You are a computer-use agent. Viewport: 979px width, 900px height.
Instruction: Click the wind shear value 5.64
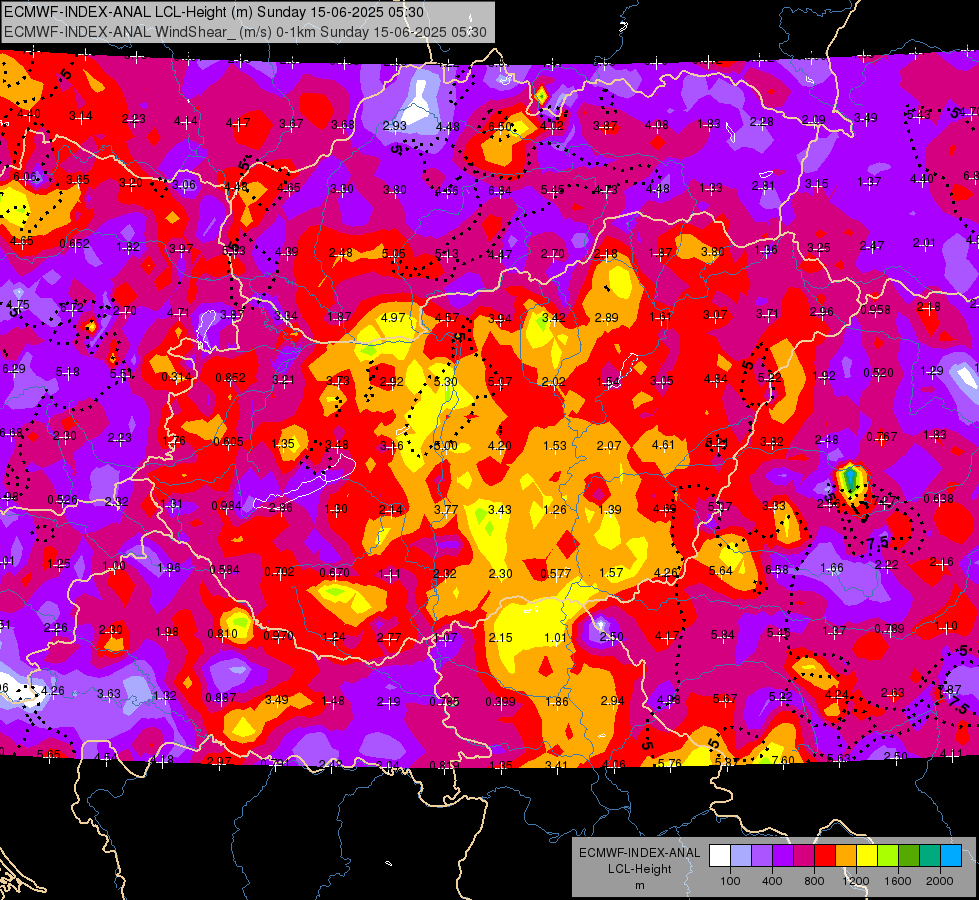[721, 570]
